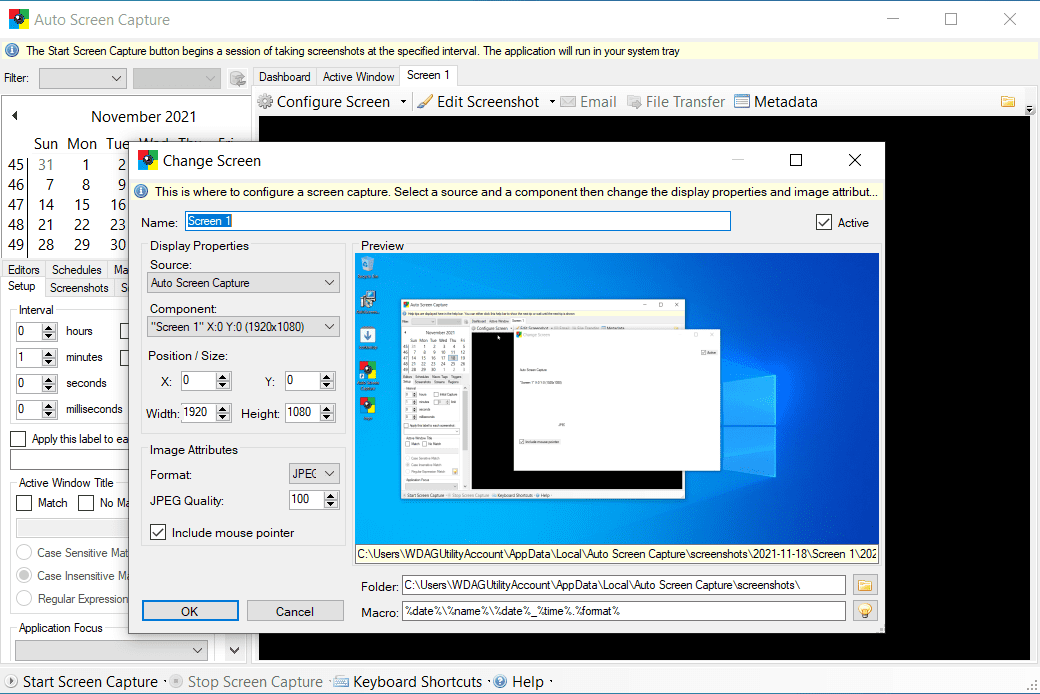Increase the JPEG Quality spinner value
The width and height of the screenshot is (1040, 694).
pos(331,496)
